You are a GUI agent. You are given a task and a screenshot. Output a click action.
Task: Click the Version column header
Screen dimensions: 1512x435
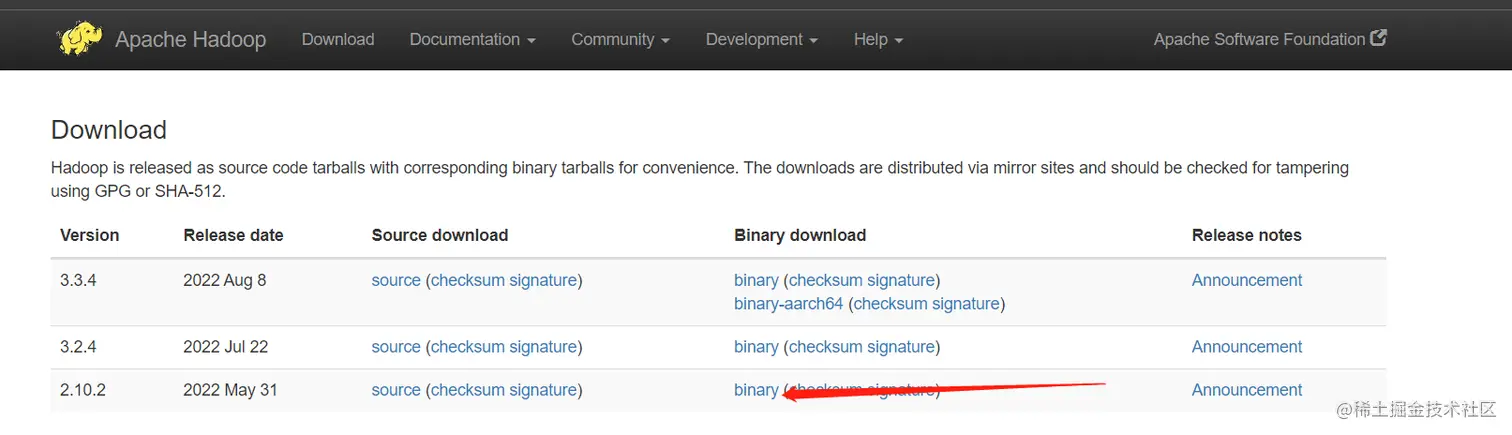coord(90,236)
